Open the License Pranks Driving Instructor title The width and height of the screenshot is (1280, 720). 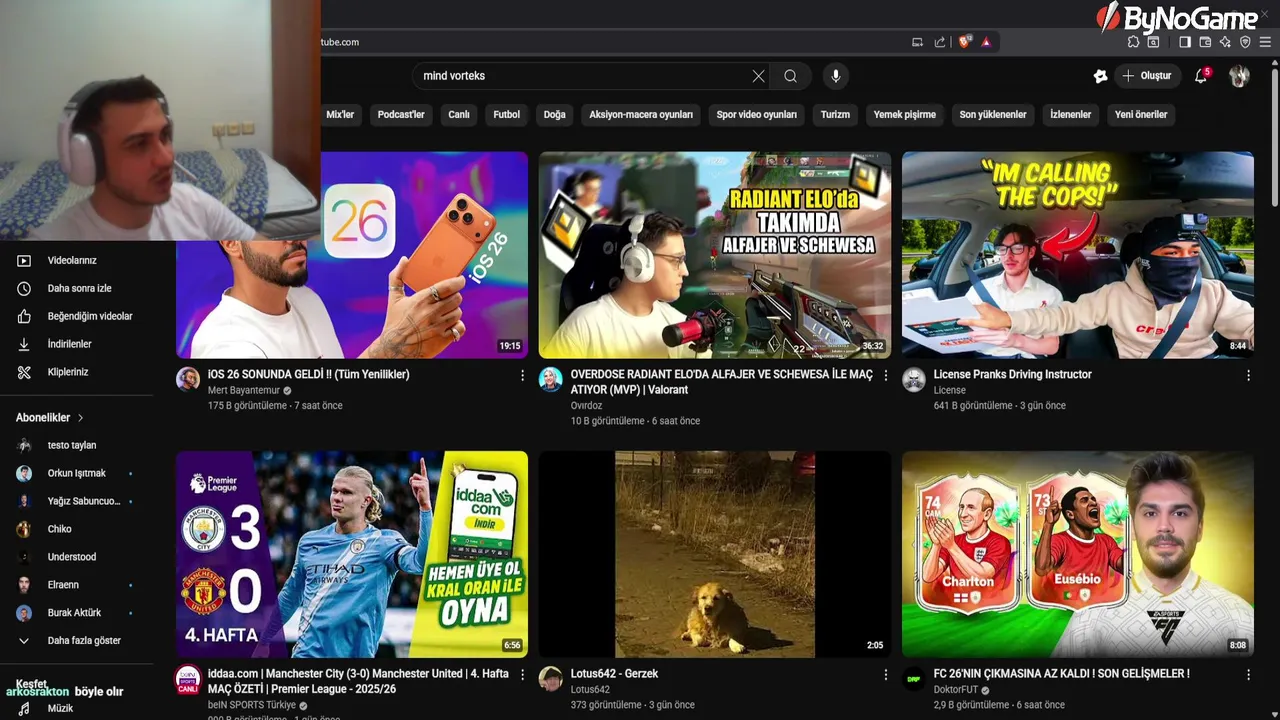1012,374
